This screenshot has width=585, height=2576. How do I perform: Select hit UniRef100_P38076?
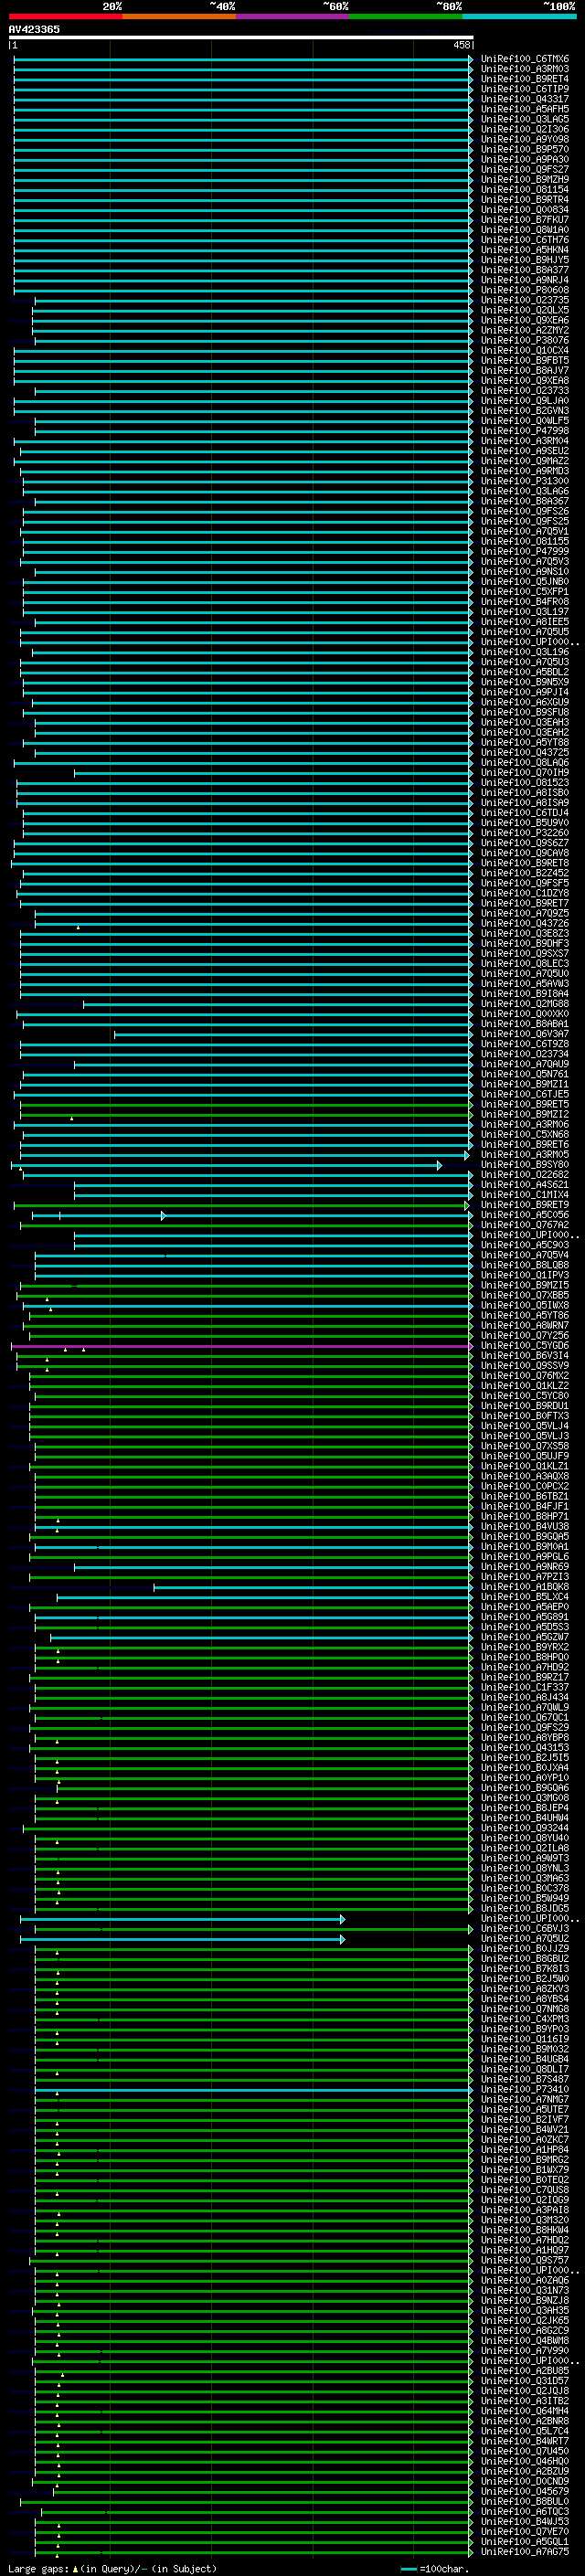[524, 340]
